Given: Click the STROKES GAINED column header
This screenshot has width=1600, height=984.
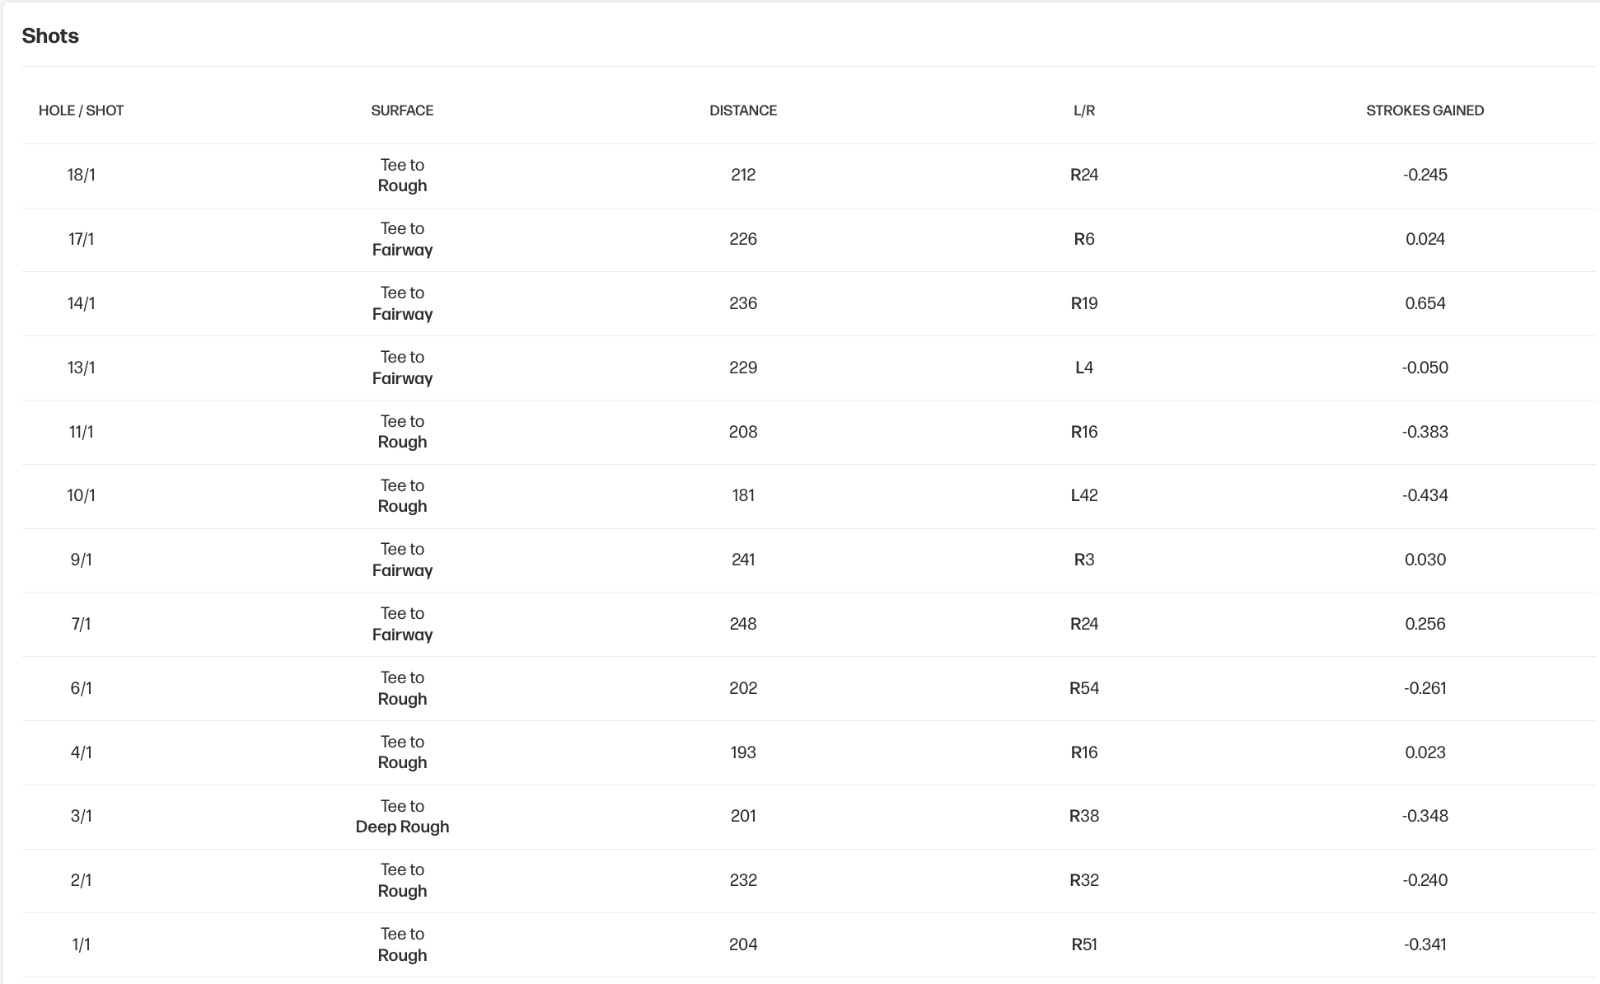Looking at the screenshot, I should [1425, 110].
